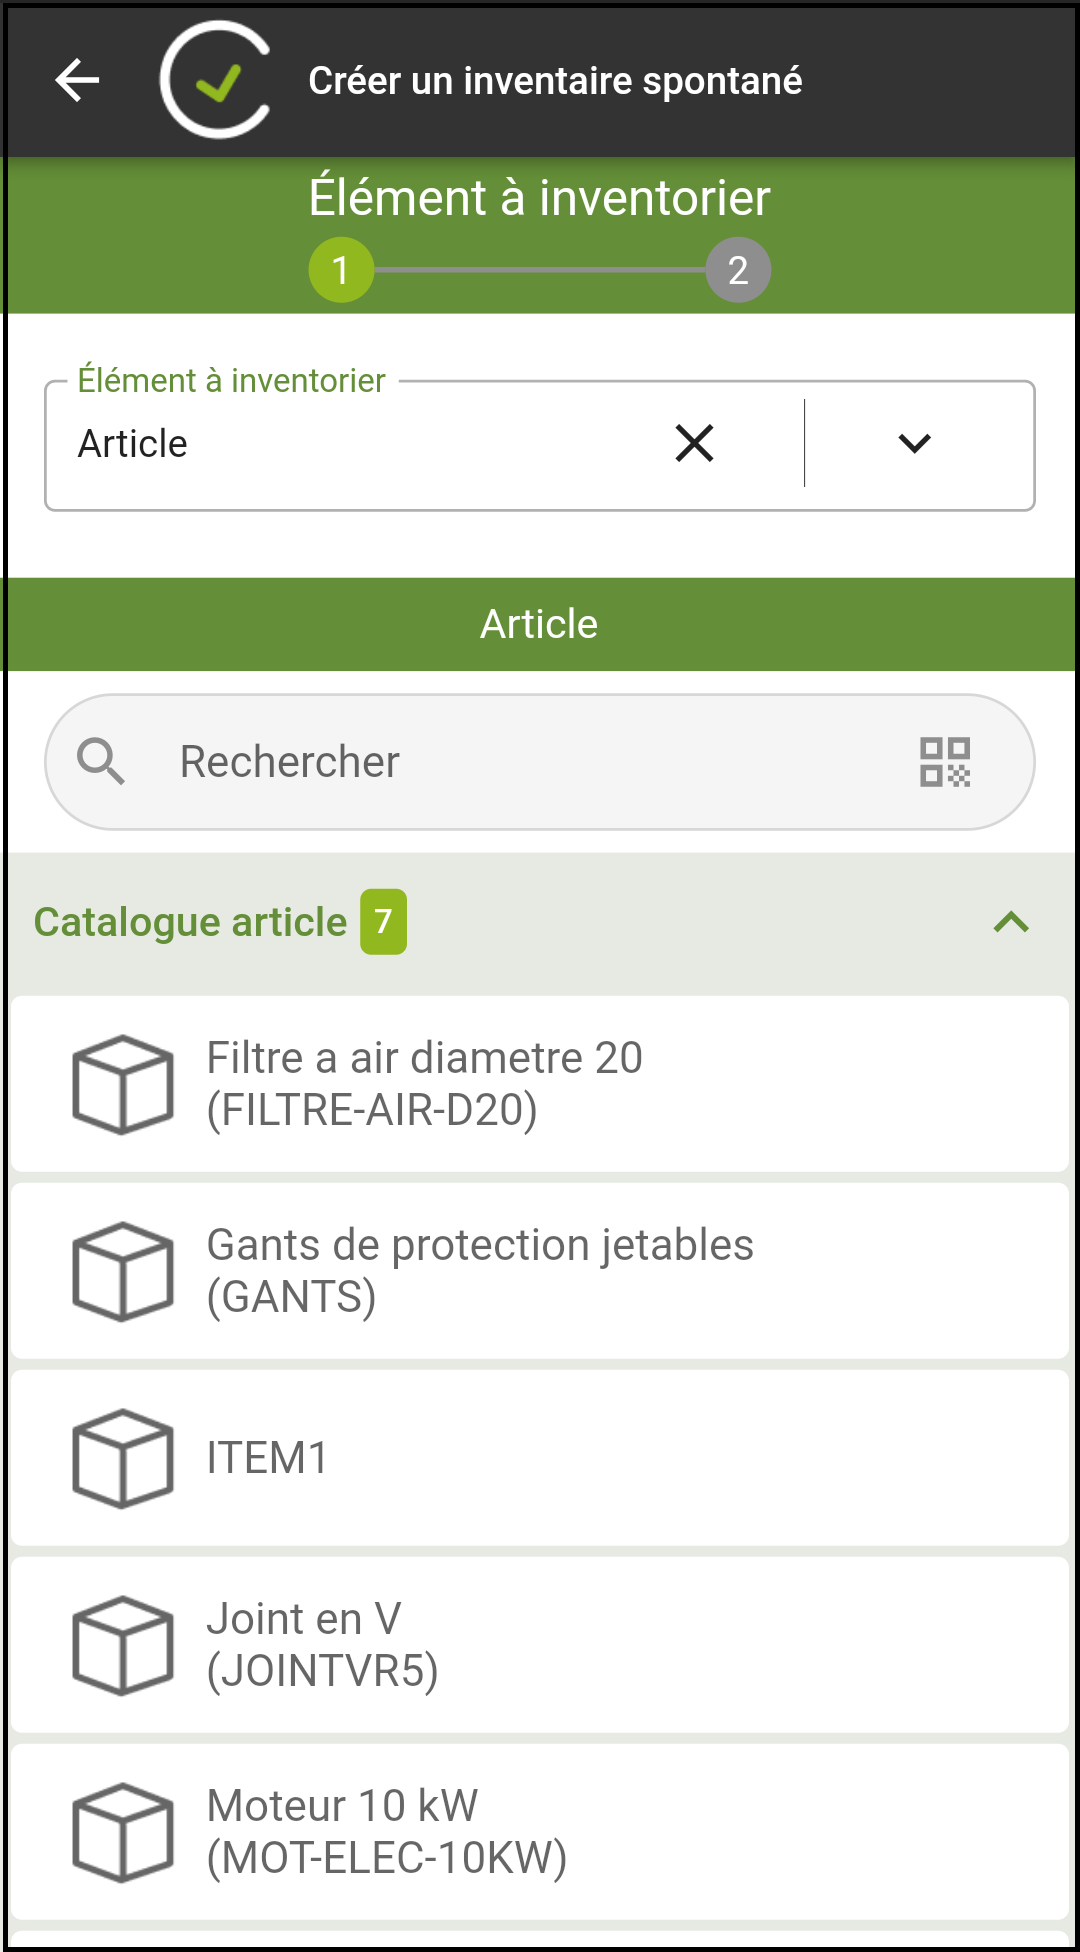Click the Catalogue article count badge 7
Viewport: 1080px width, 1952px height.
pos(384,922)
